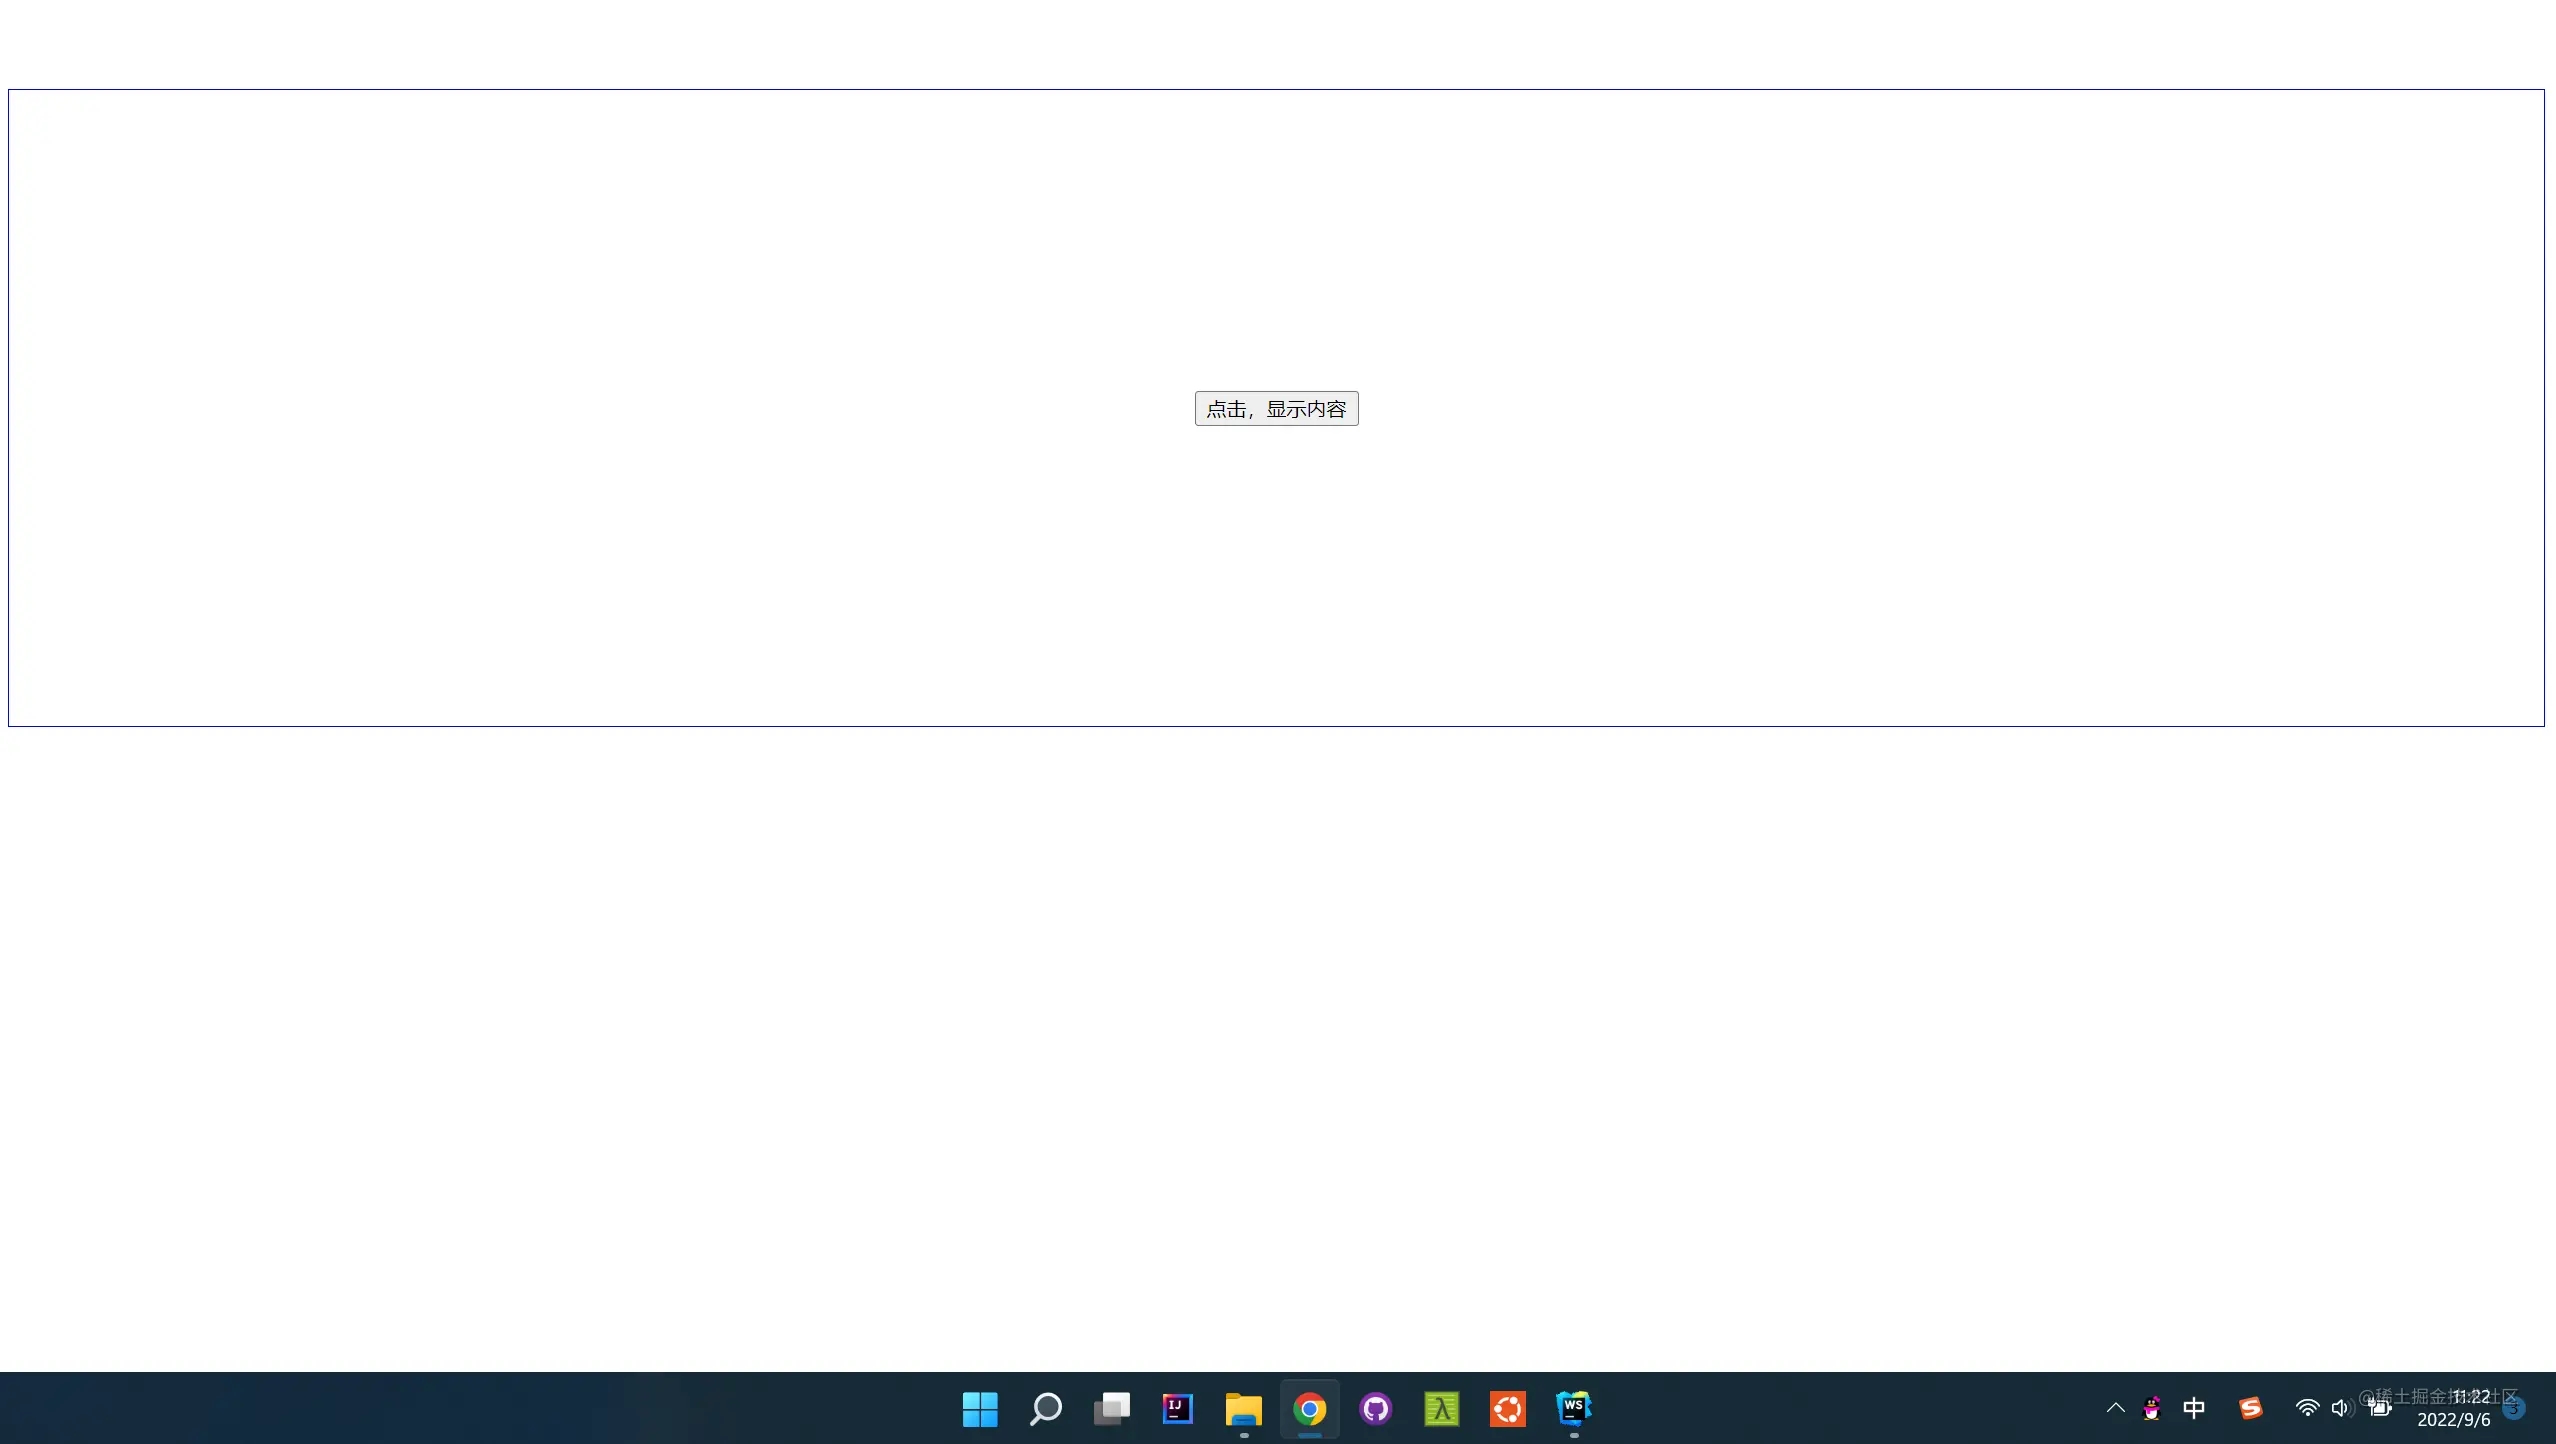The image size is (2556, 1444).
Task: Switch to the Google Chrome window
Action: [1309, 1409]
